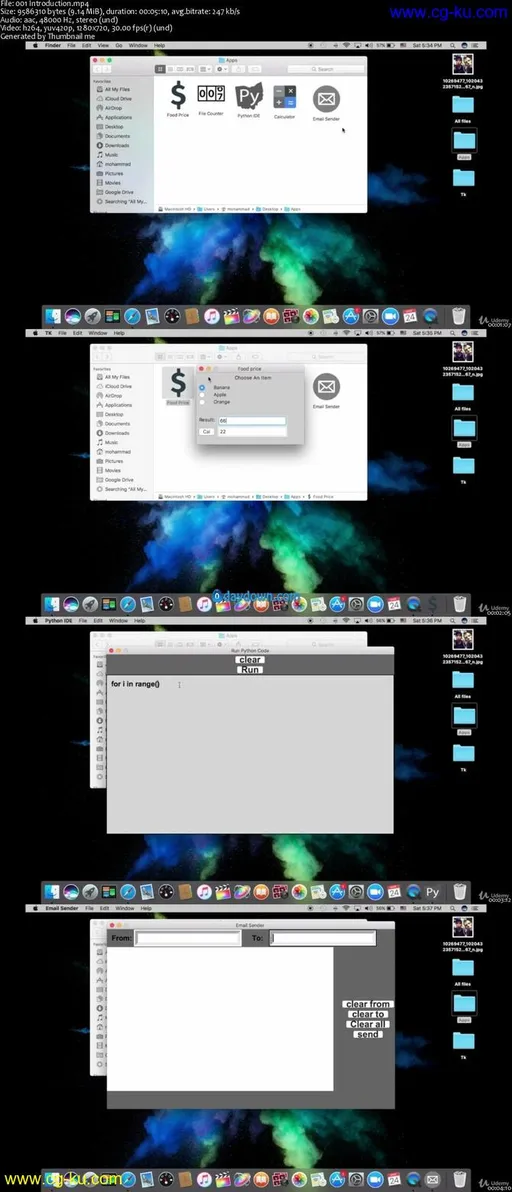Open the Python IDE application menu
Screen dimensions: 512x1192
pyautogui.click(x=57, y=620)
